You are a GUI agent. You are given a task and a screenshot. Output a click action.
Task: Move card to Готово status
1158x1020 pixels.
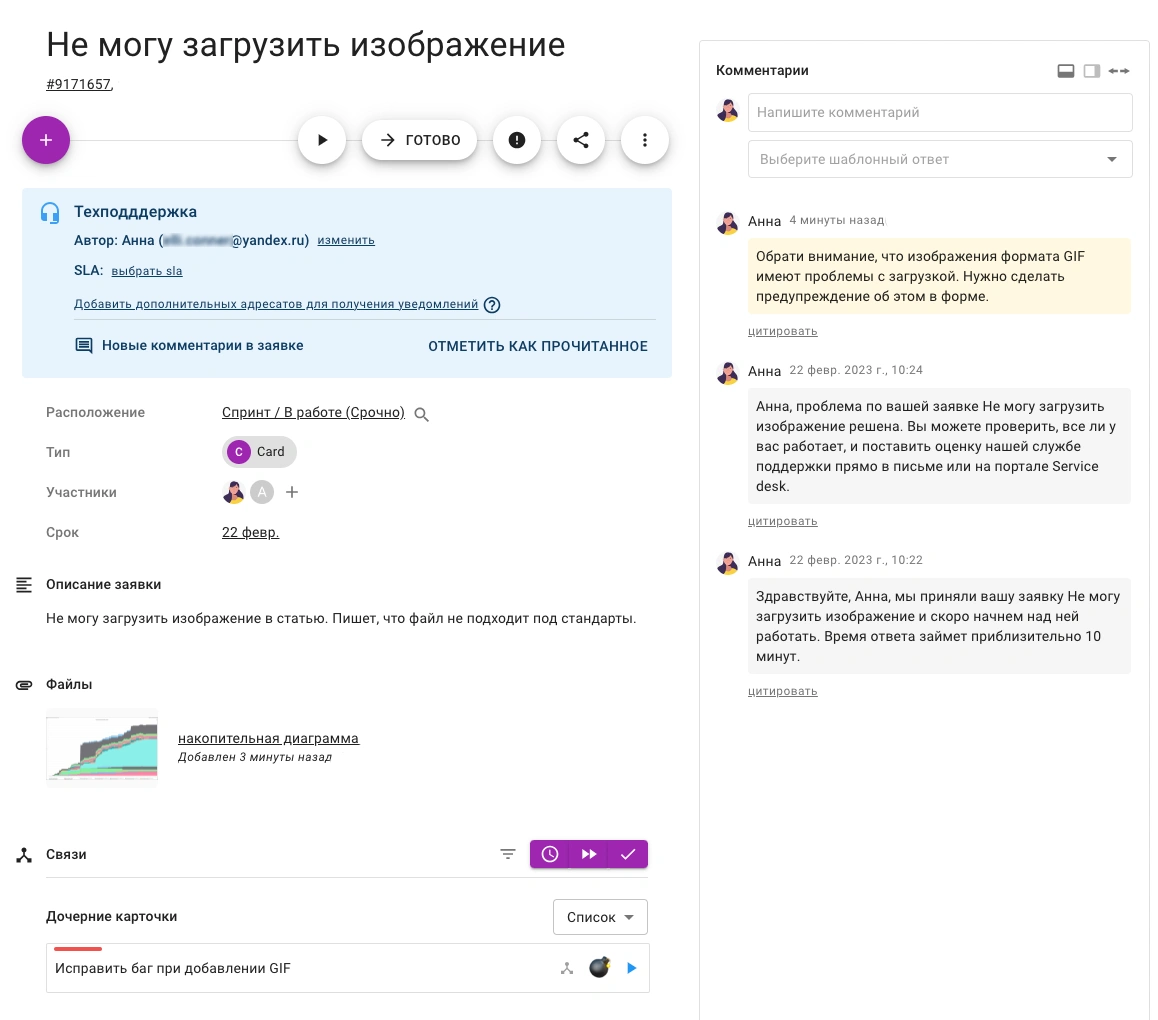point(420,140)
